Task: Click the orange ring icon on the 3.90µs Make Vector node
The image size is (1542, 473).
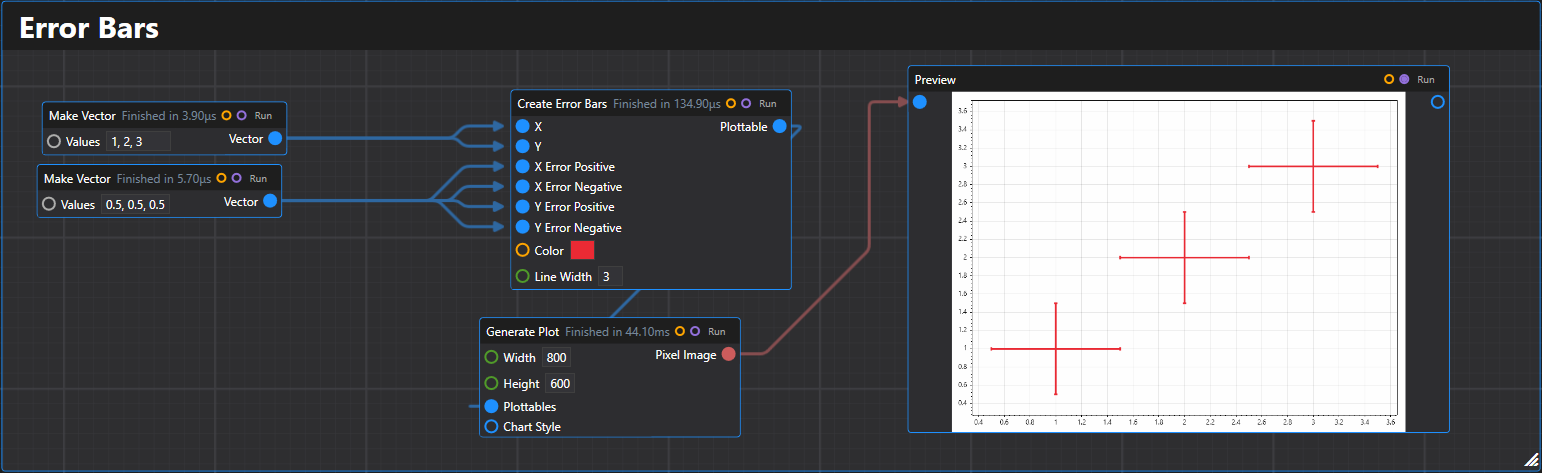Action: tap(226, 116)
